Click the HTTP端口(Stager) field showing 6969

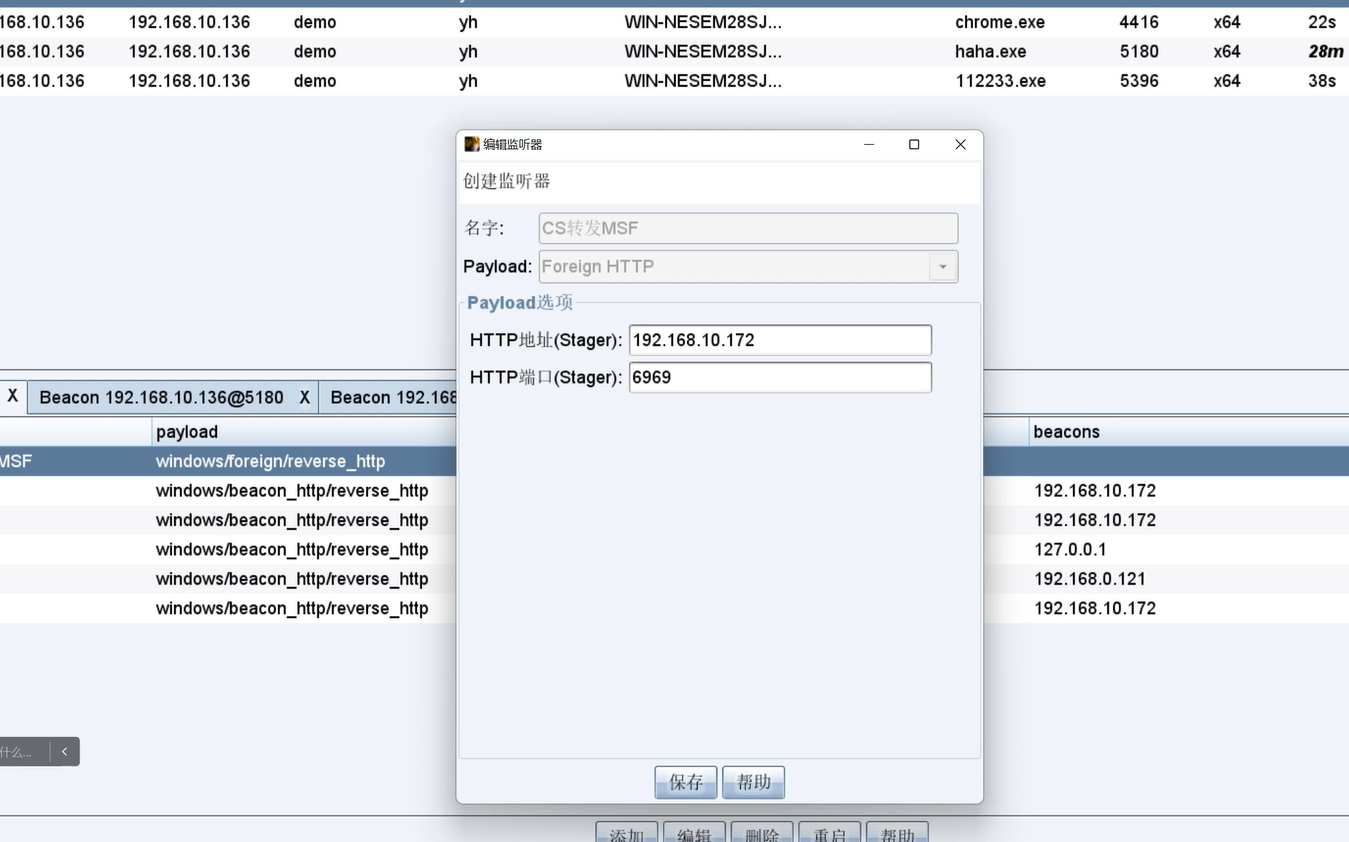tap(780, 377)
